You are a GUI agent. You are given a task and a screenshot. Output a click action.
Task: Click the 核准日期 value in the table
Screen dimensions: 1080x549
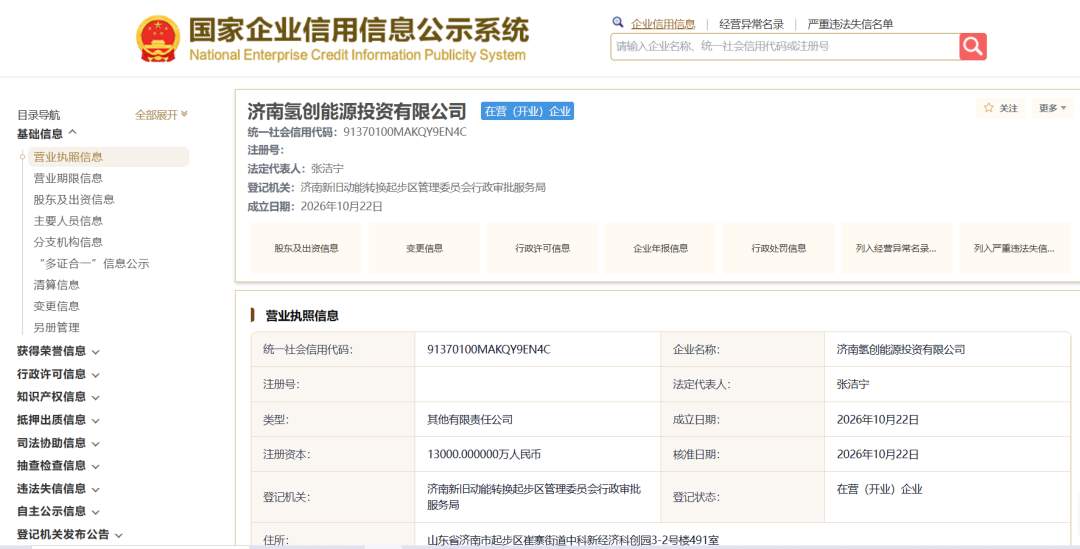[x=878, y=455]
